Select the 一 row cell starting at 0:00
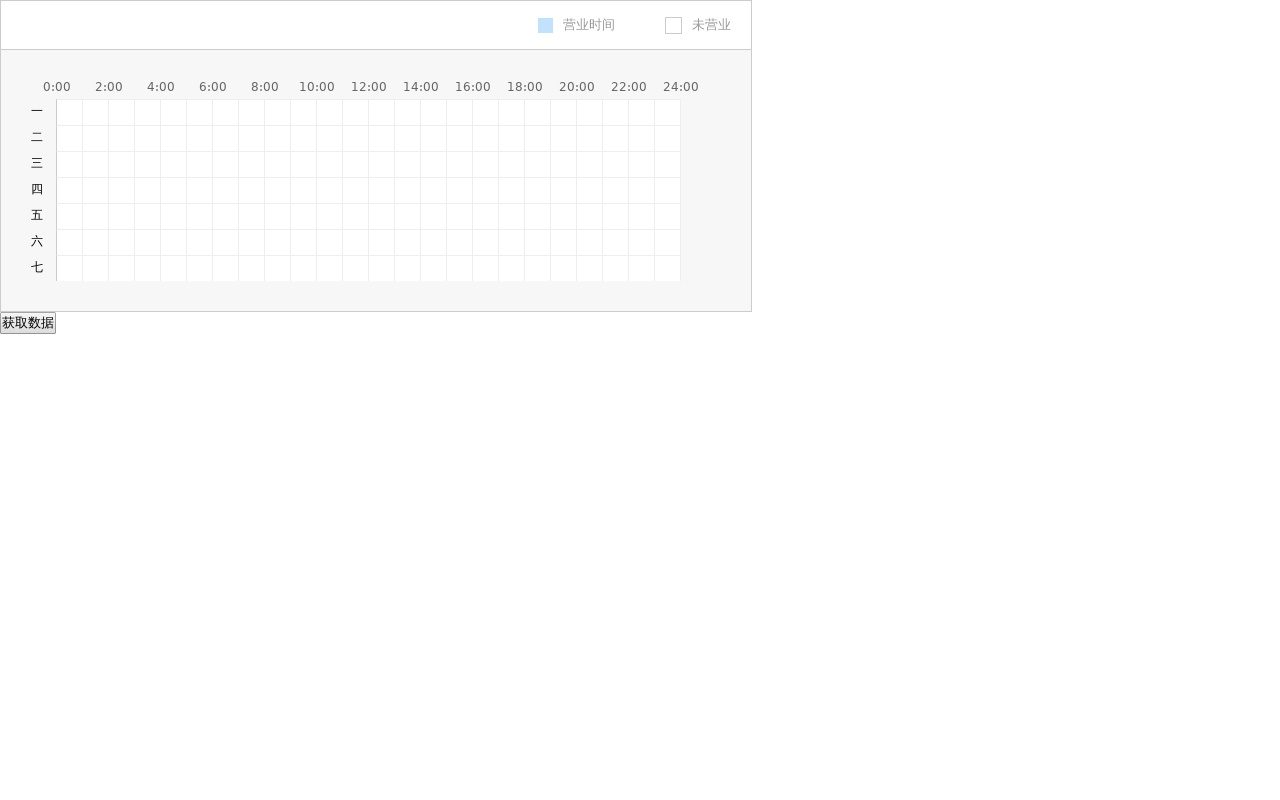The width and height of the screenshot is (1280, 800). pos(70,113)
